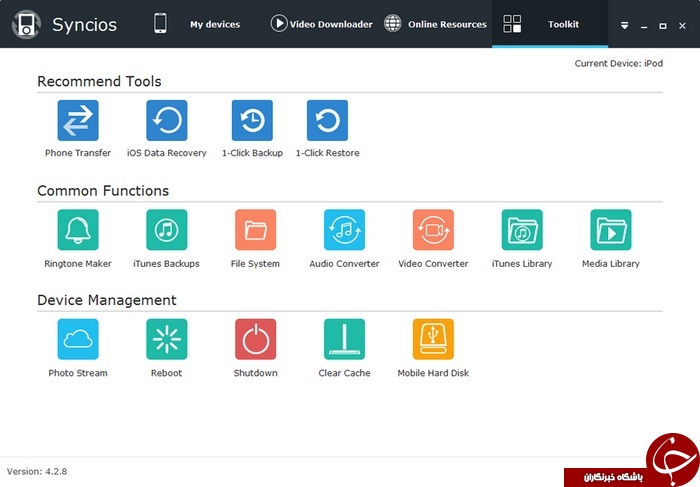
Task: Open the title bar dropdown menu arrow
Action: click(625, 26)
